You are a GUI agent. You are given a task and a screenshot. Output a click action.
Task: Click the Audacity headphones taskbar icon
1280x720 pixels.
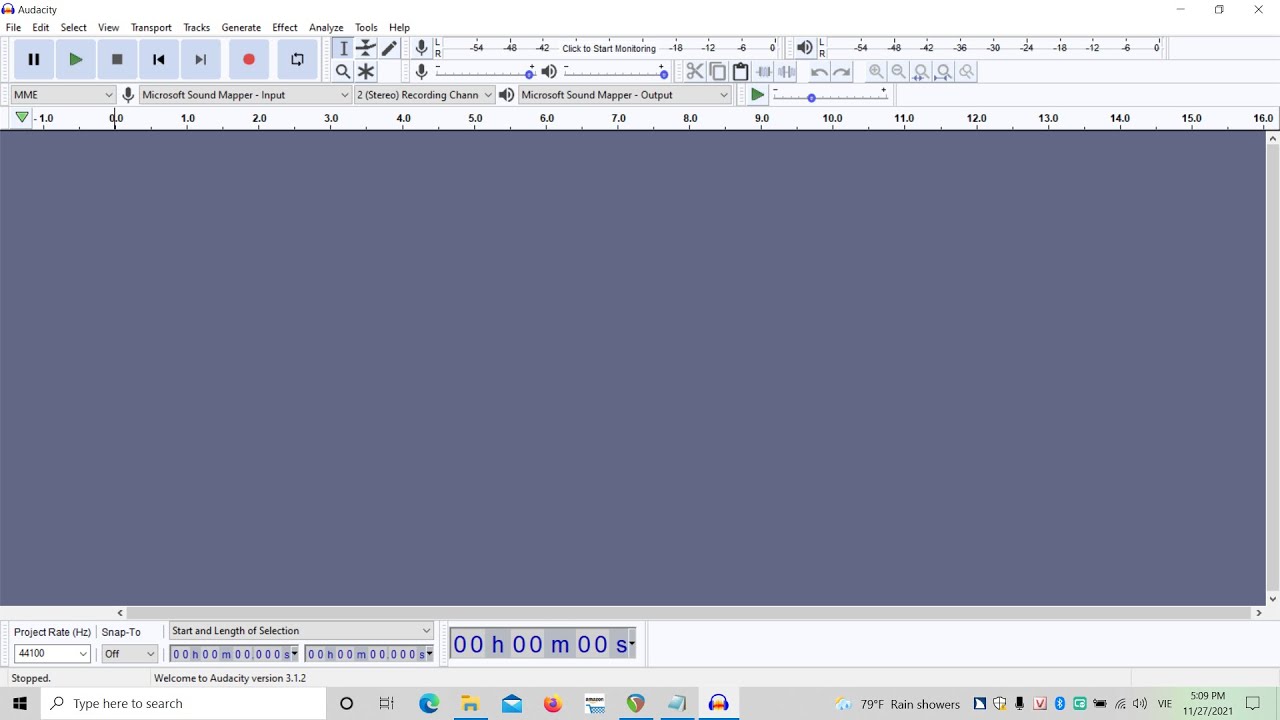pos(718,704)
